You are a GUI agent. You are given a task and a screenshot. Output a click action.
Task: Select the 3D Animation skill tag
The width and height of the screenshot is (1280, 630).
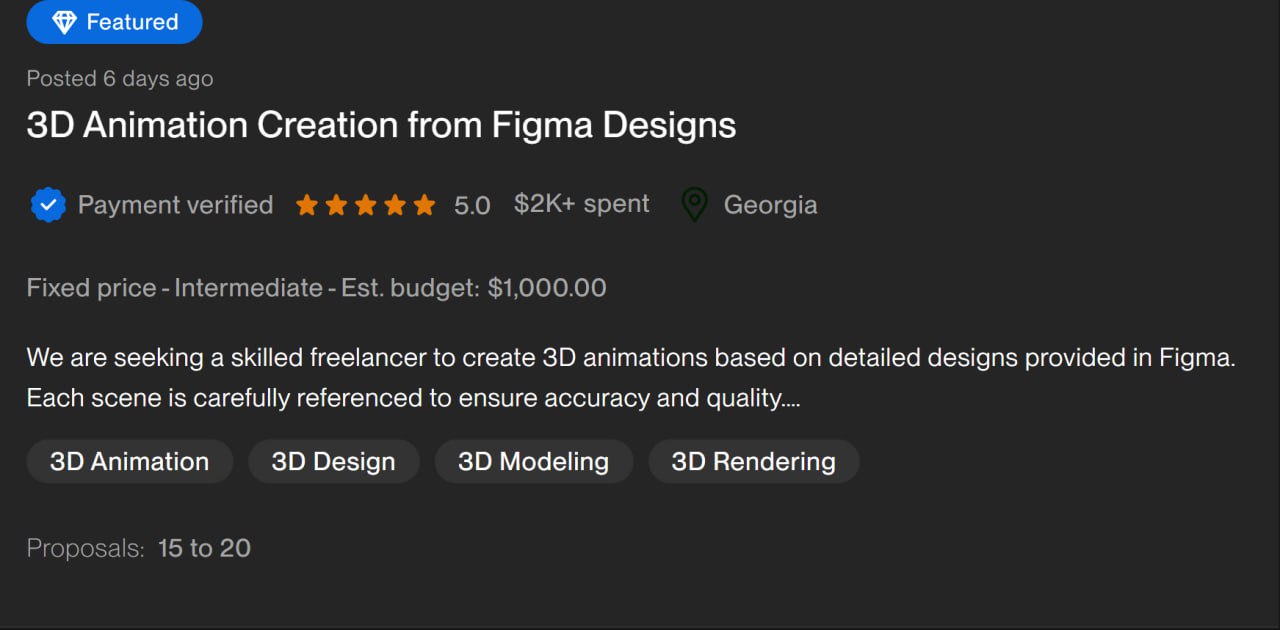tap(129, 462)
